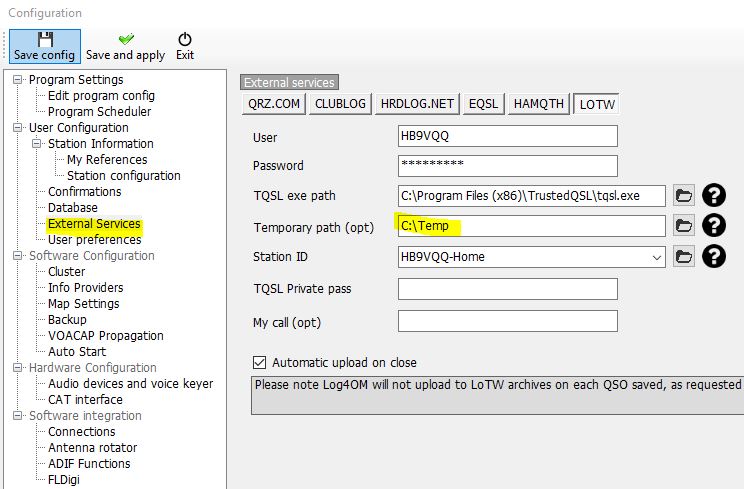Collapse the Program Settings tree node
This screenshot has width=744, height=489.
click(18, 79)
